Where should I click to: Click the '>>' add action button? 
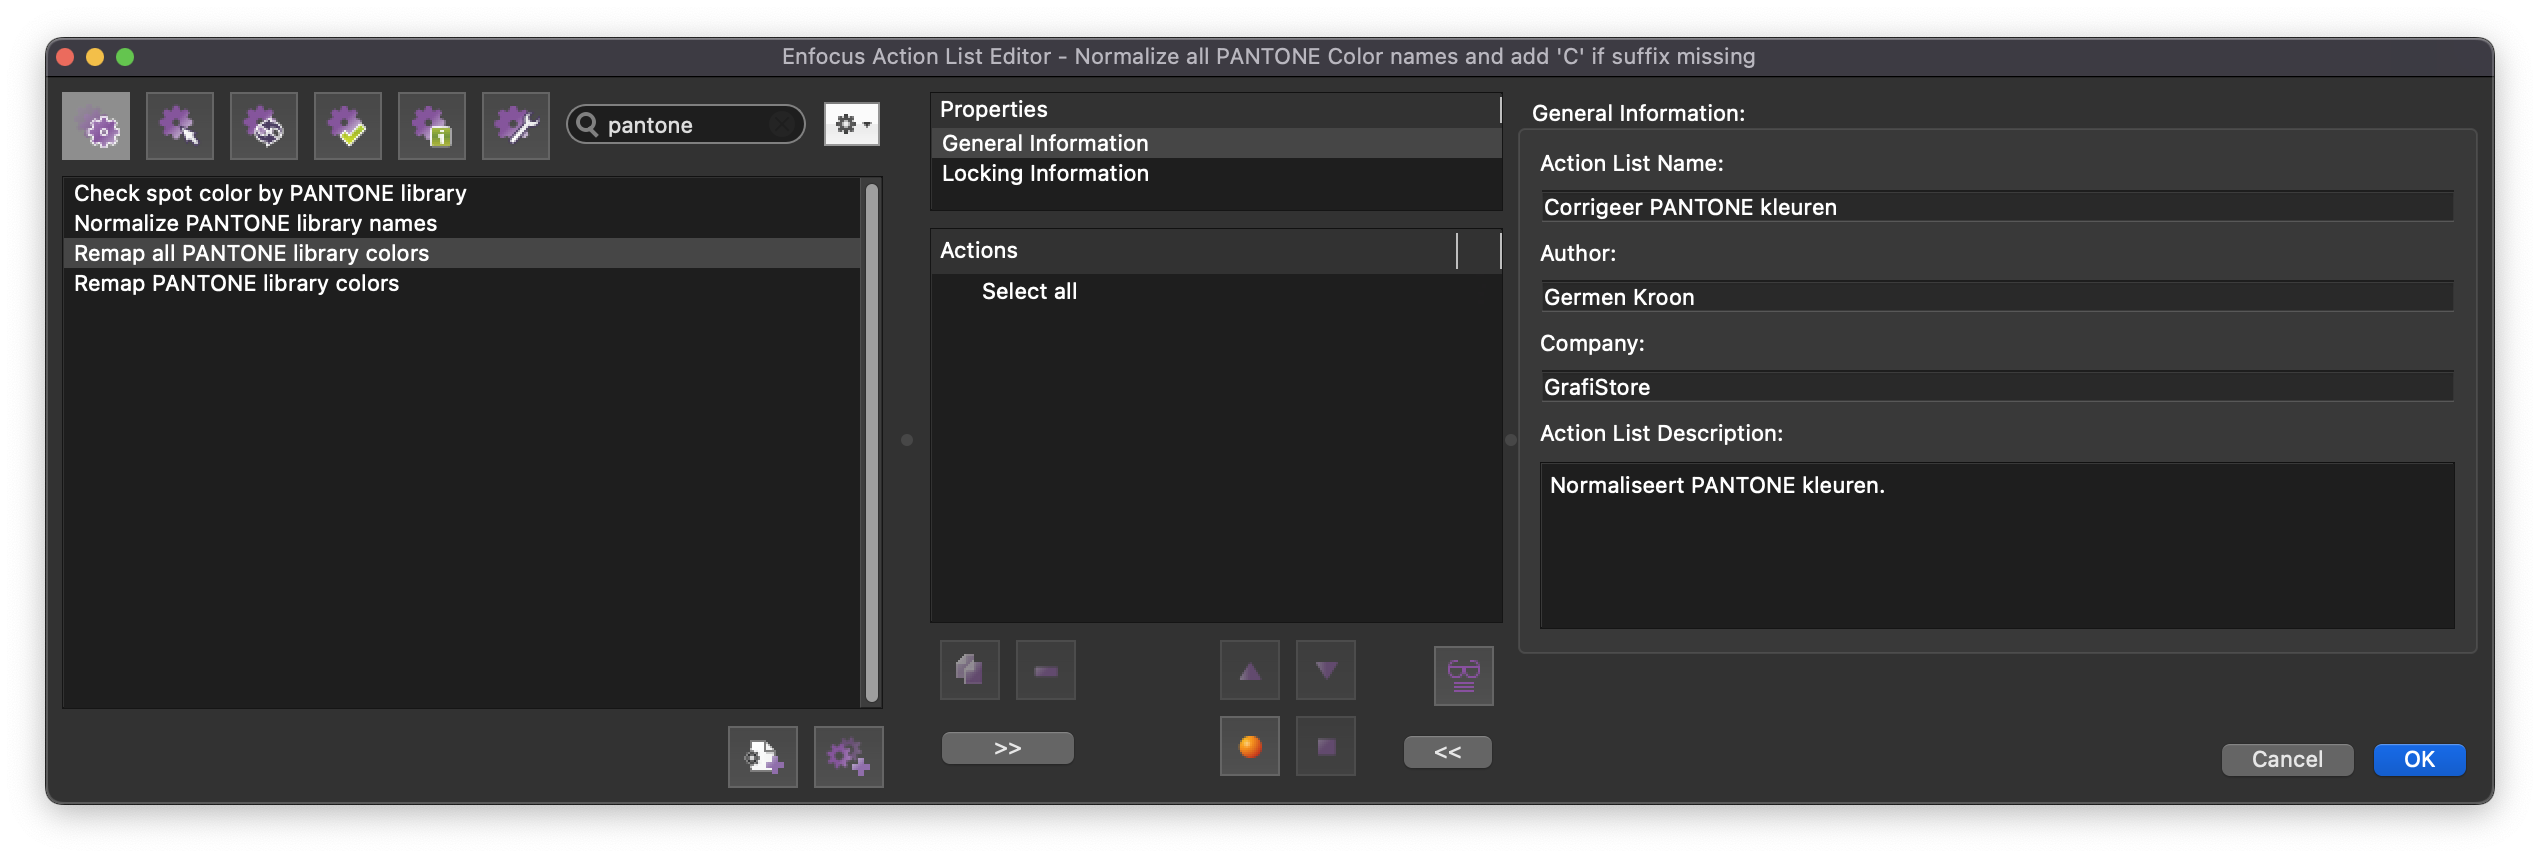1008,748
